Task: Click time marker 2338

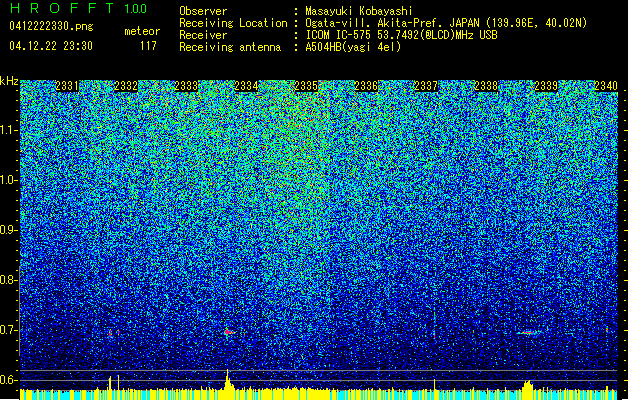Action: (486, 86)
